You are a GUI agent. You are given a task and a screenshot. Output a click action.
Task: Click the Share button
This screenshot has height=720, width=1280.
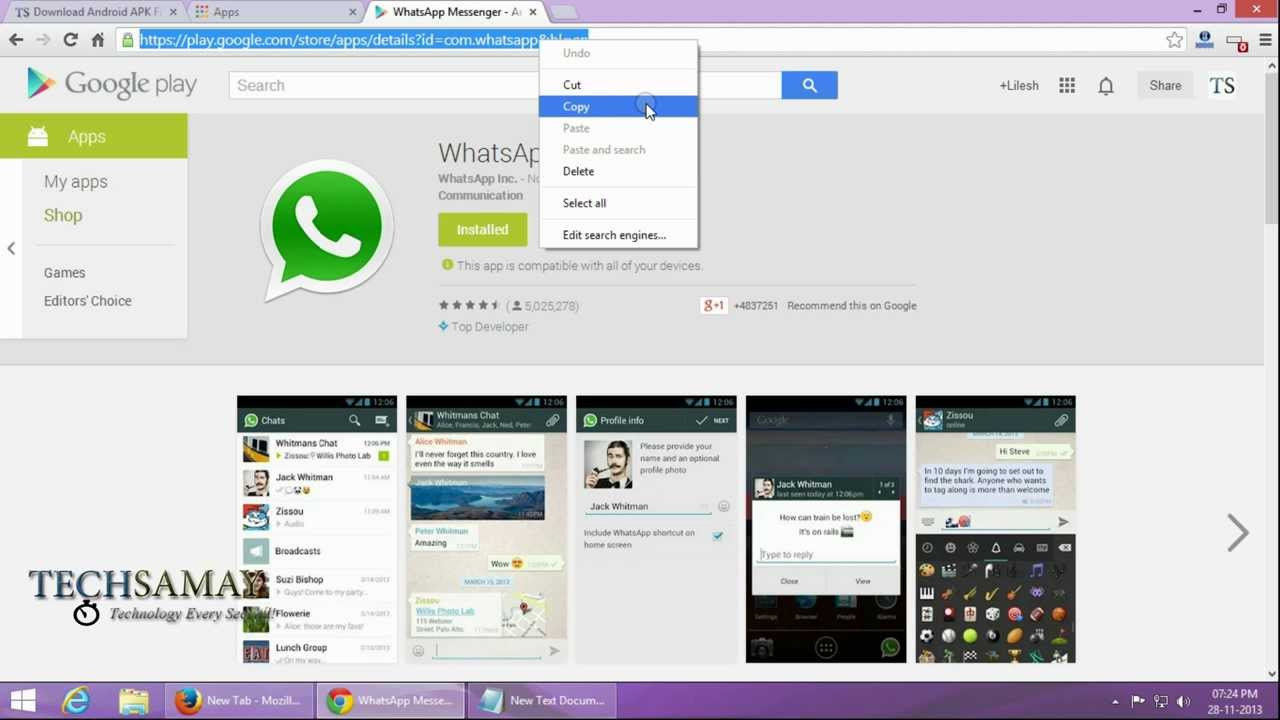1165,86
